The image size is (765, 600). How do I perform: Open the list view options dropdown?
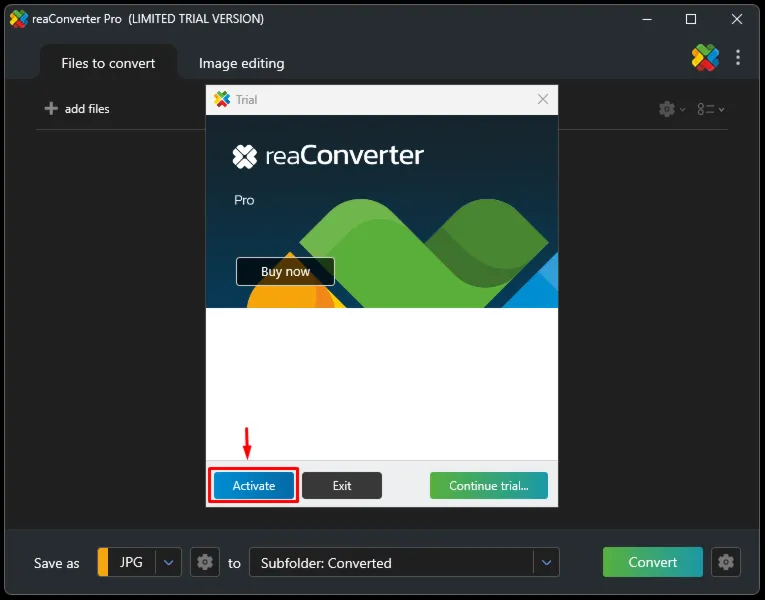tap(710, 109)
